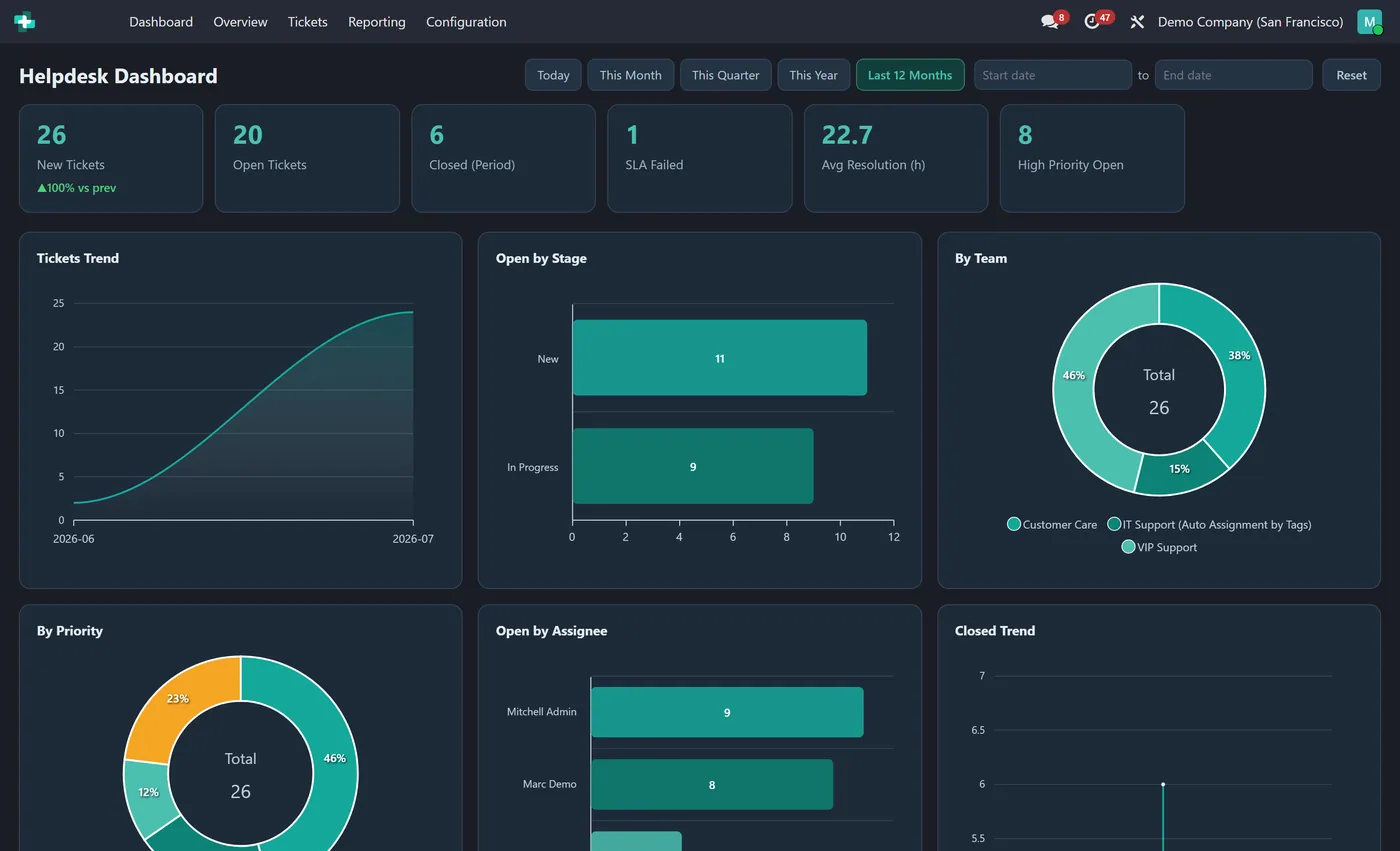This screenshot has height=851, width=1400.
Task: Open the Tickets menu
Action: [x=307, y=21]
